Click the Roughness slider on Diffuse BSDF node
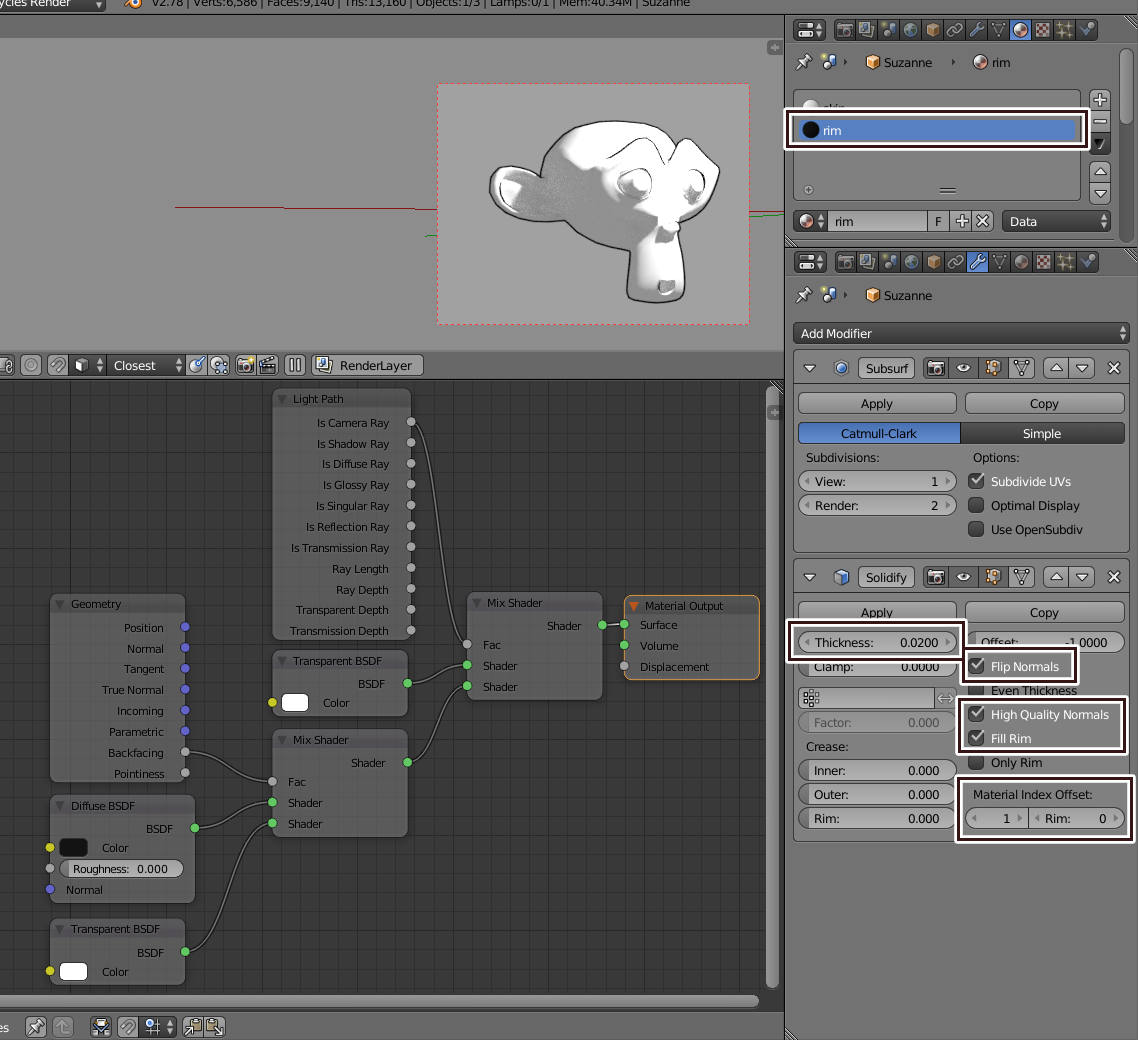Viewport: 1138px width, 1040px height. click(121, 869)
